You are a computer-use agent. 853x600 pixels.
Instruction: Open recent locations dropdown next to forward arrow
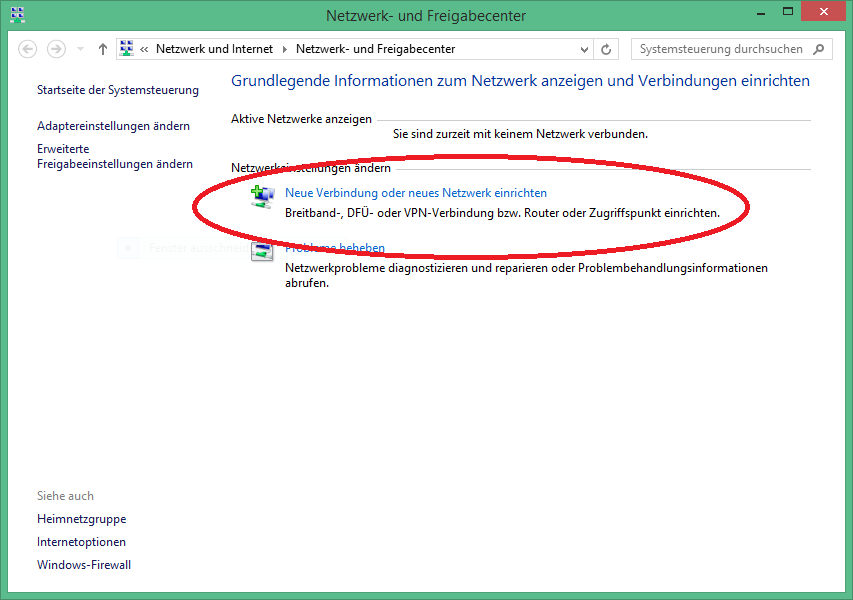pos(81,50)
